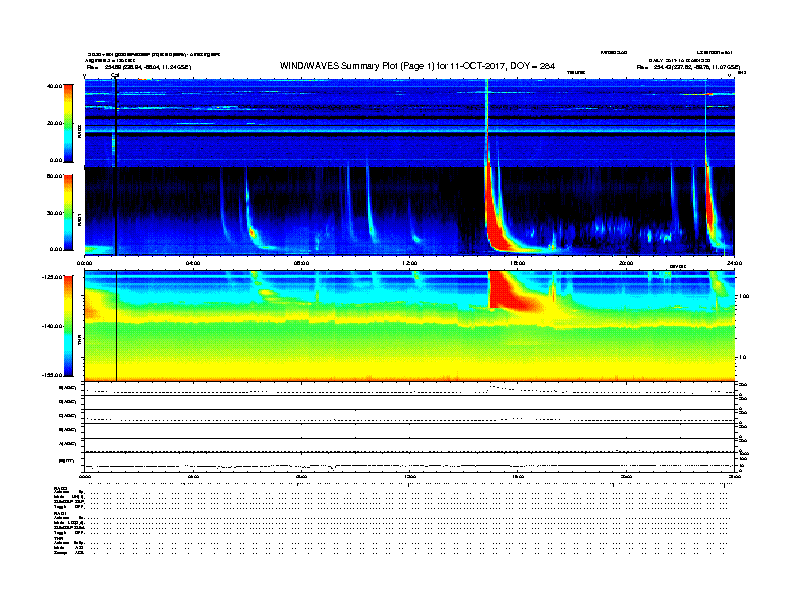The width and height of the screenshot is (792, 612).
Task: Click the rotated TNR axis label
Action: click(x=80, y=342)
